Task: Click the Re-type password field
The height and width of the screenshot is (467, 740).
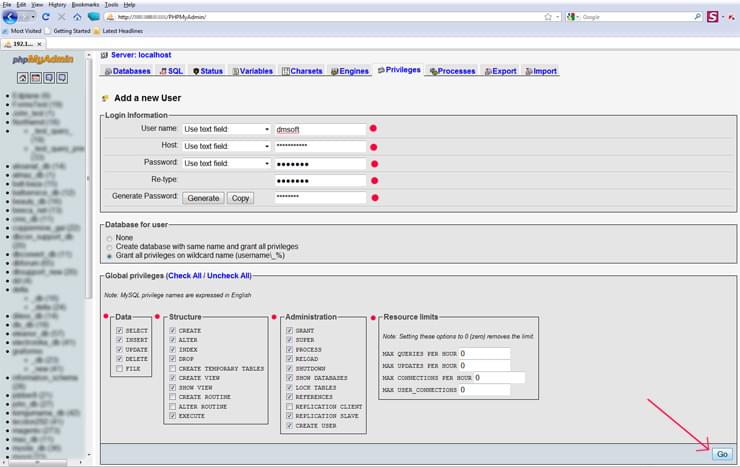Action: (x=320, y=181)
